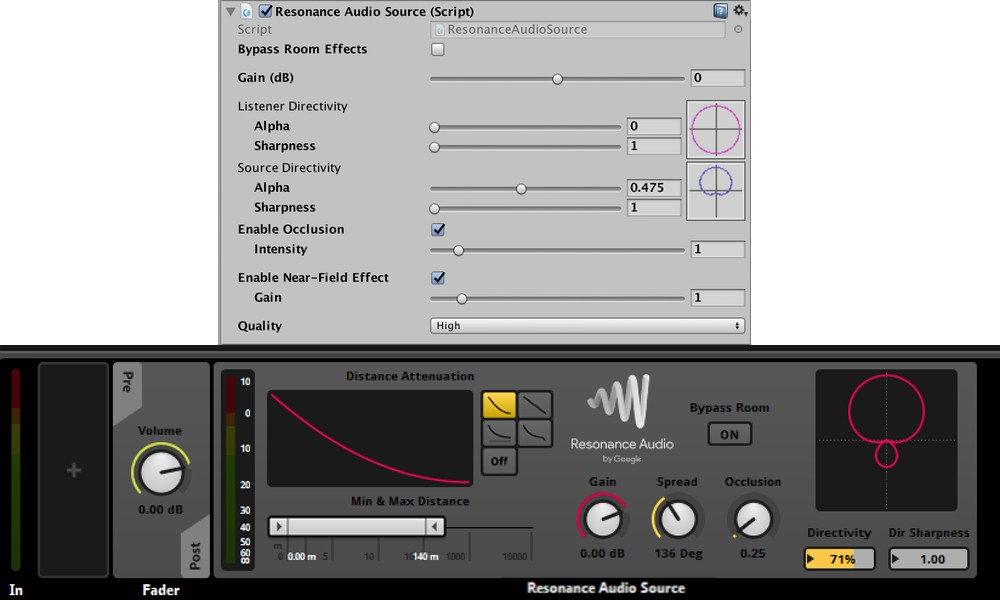The width and height of the screenshot is (1000, 600).
Task: Turn distance attenuation Off
Action: click(x=498, y=461)
